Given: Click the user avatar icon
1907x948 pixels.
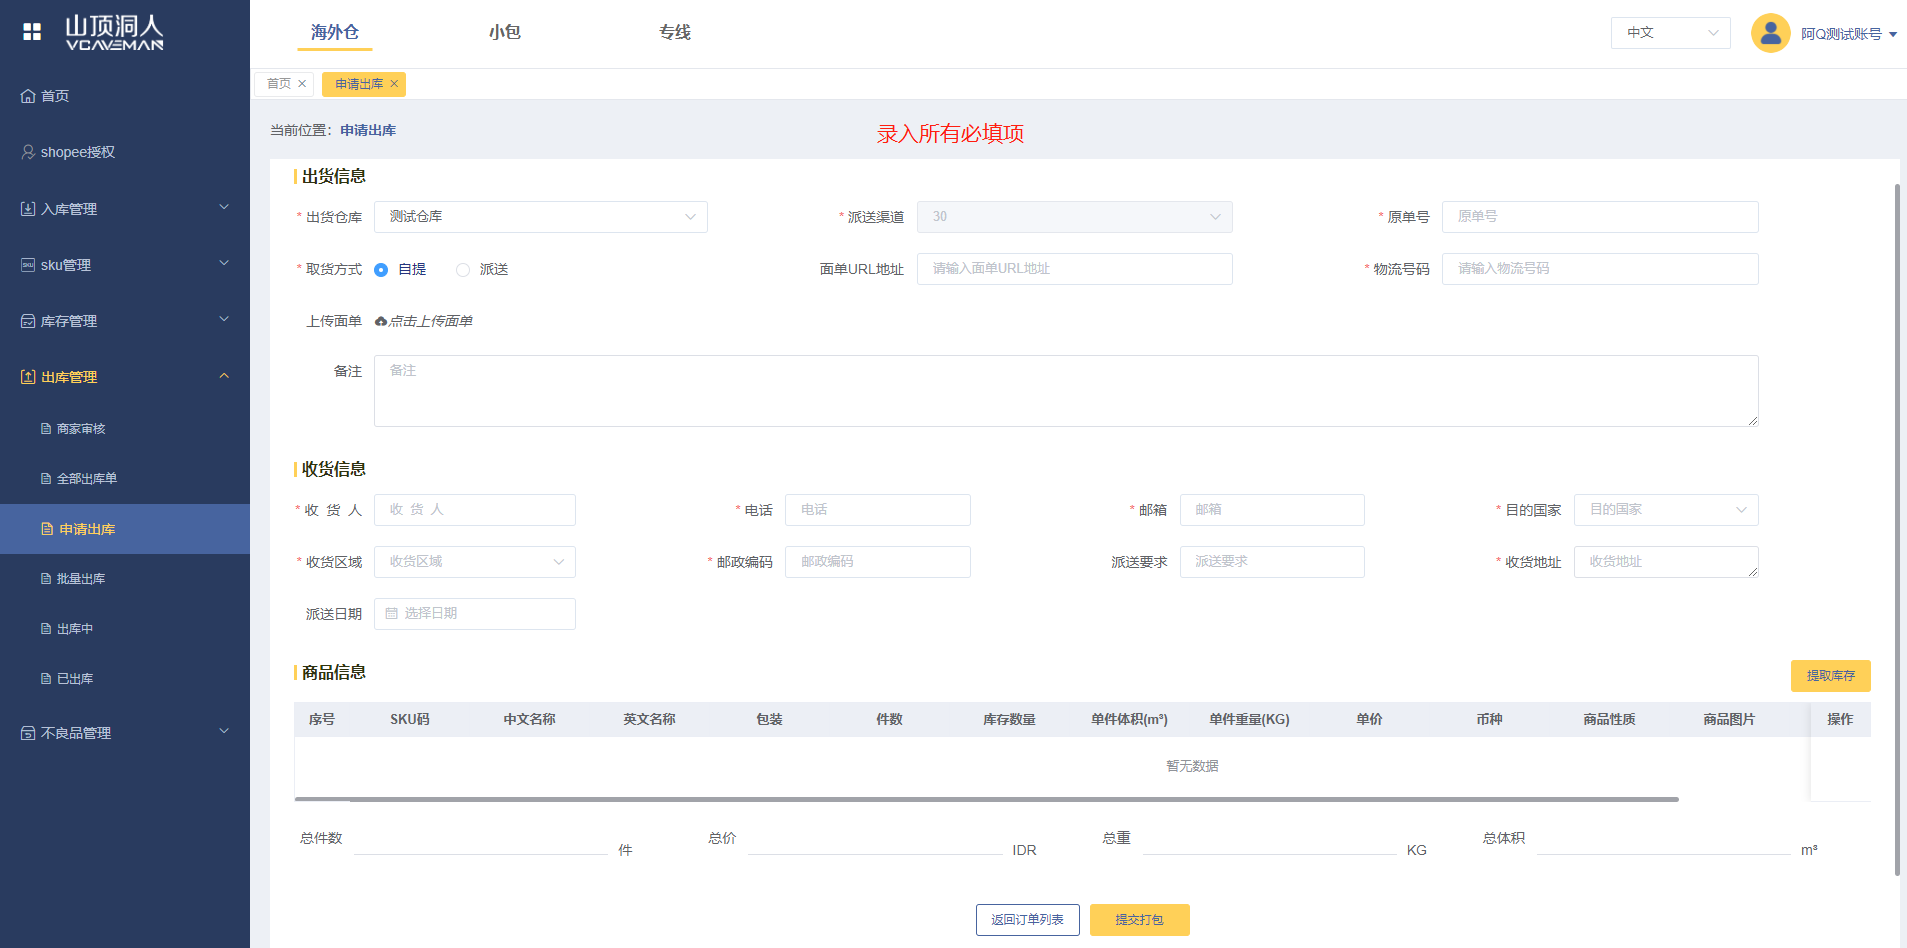Looking at the screenshot, I should [x=1769, y=33].
